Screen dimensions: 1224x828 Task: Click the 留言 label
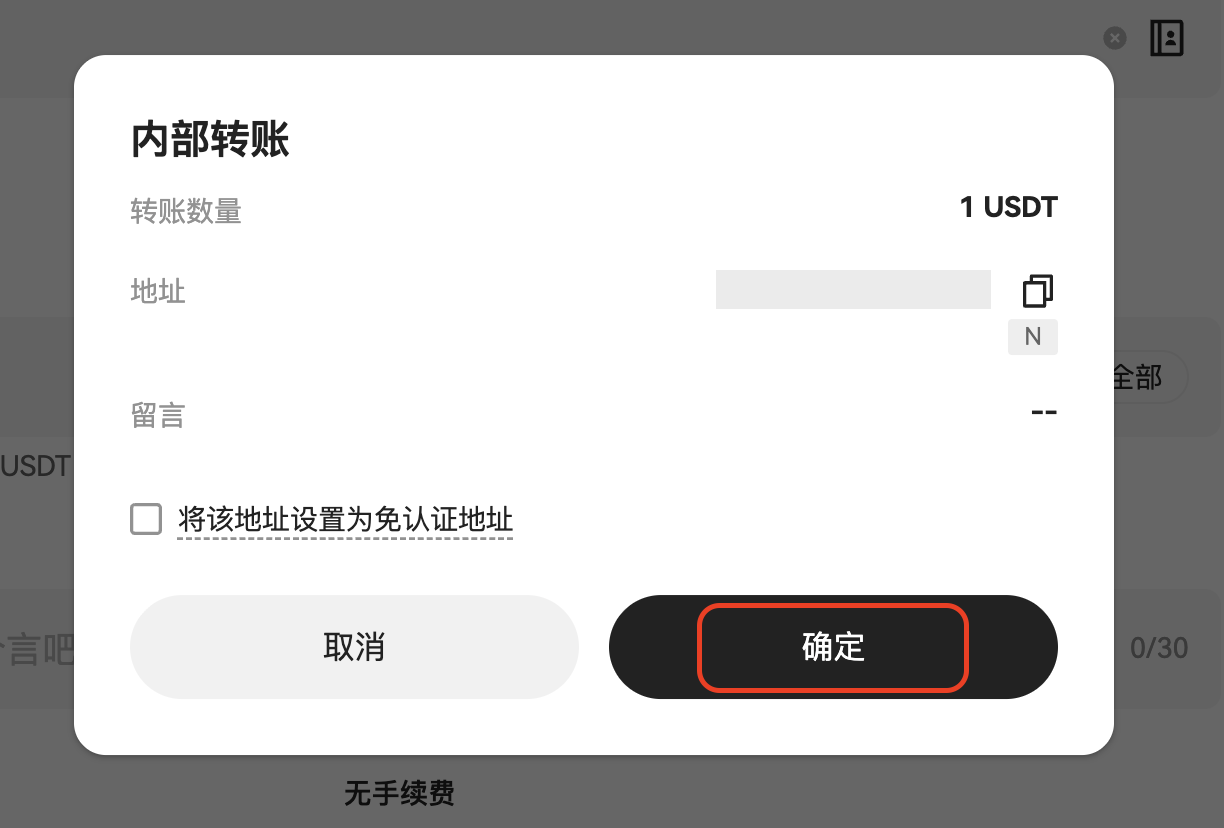point(158,415)
